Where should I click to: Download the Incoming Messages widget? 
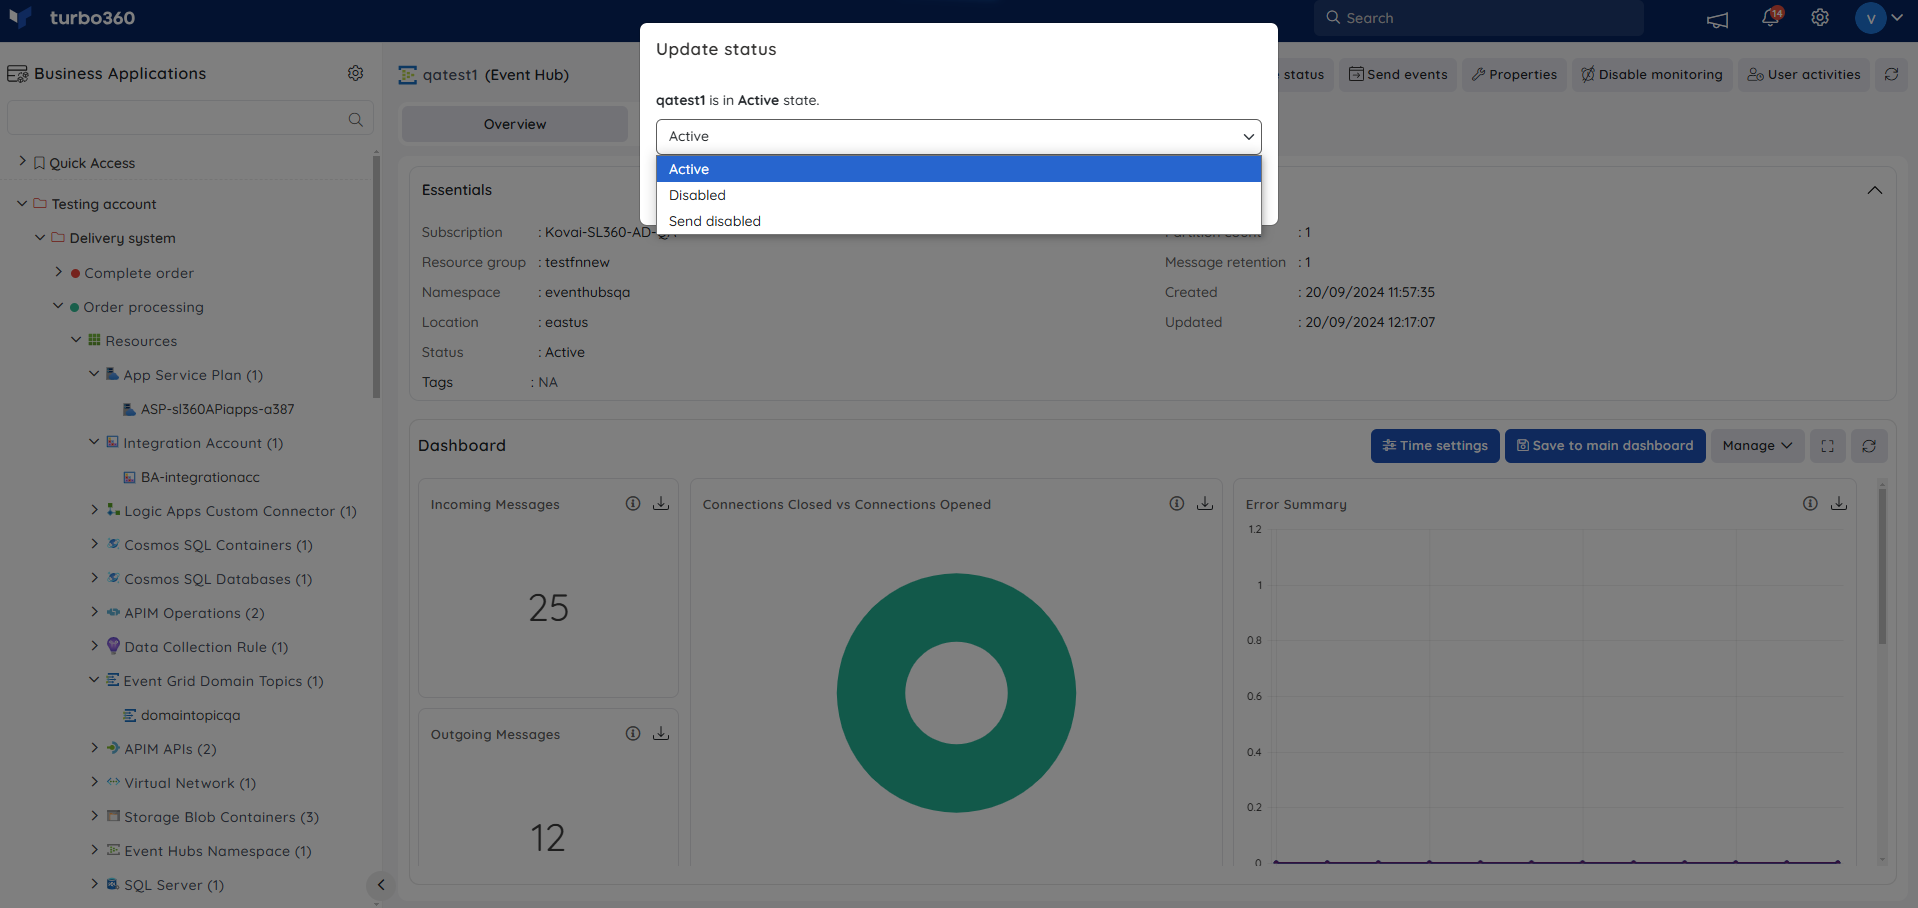coord(661,504)
